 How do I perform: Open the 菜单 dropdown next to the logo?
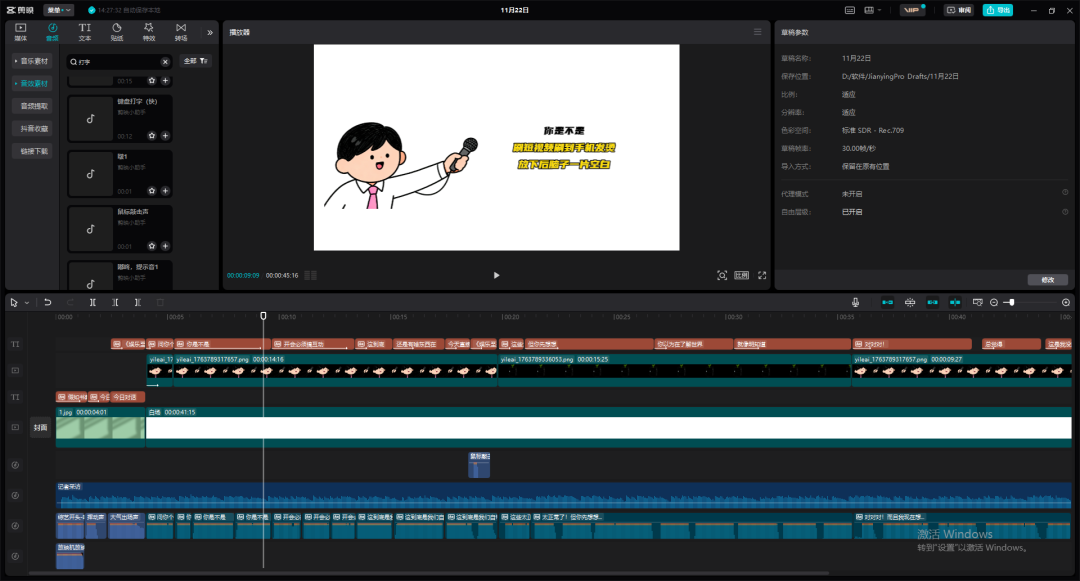coord(58,10)
